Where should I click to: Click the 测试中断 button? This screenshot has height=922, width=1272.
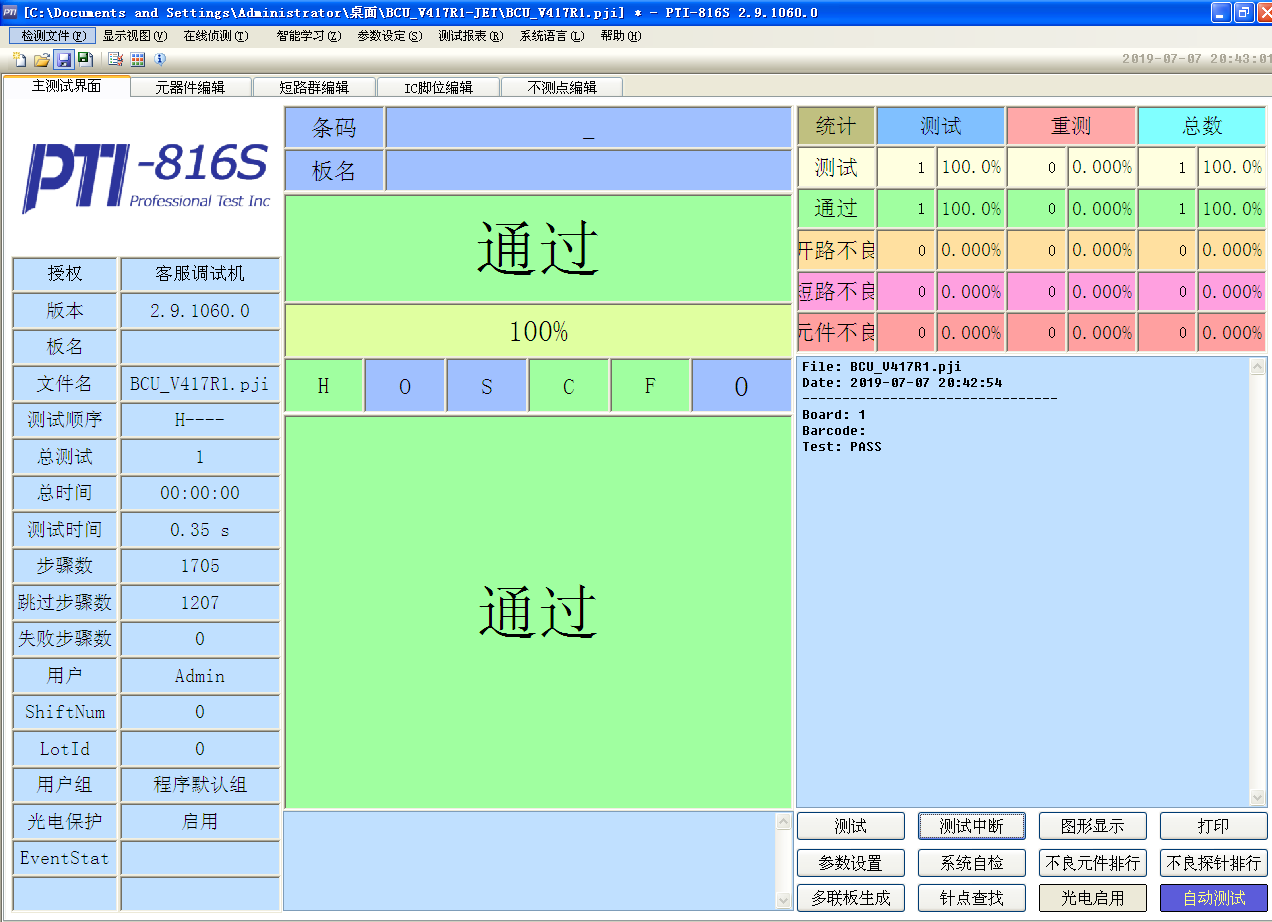pyautogui.click(x=972, y=826)
